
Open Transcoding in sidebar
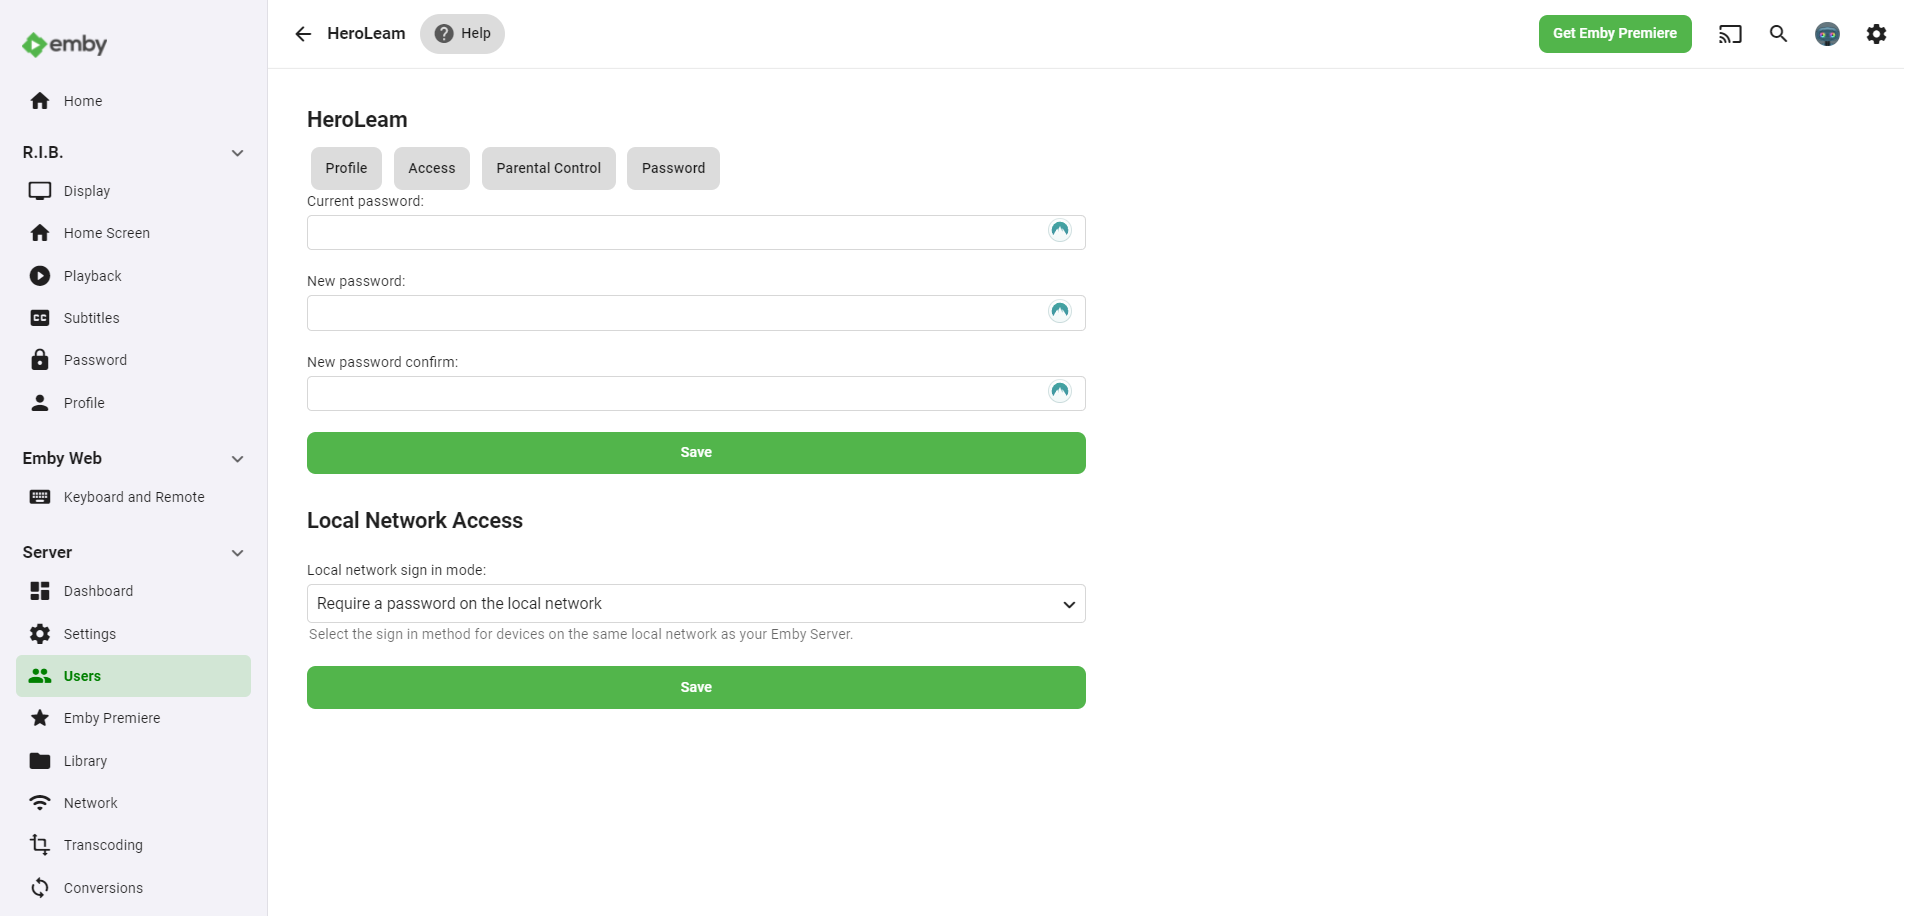point(133,845)
